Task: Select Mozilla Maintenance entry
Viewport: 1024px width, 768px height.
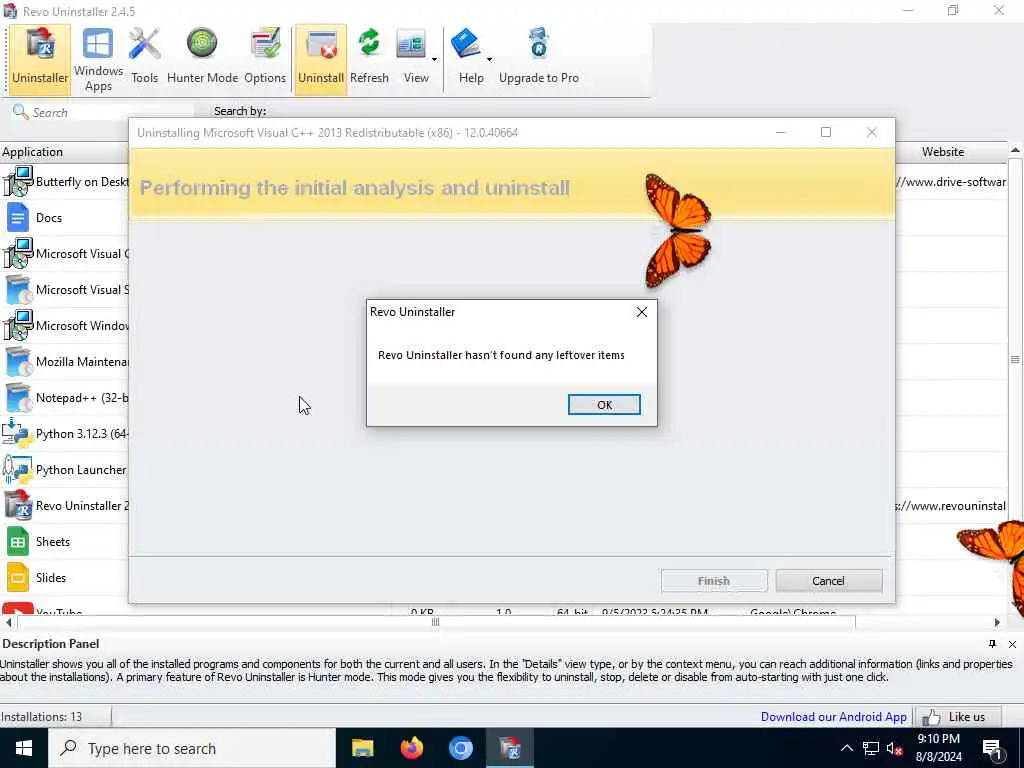Action: [x=65, y=361]
